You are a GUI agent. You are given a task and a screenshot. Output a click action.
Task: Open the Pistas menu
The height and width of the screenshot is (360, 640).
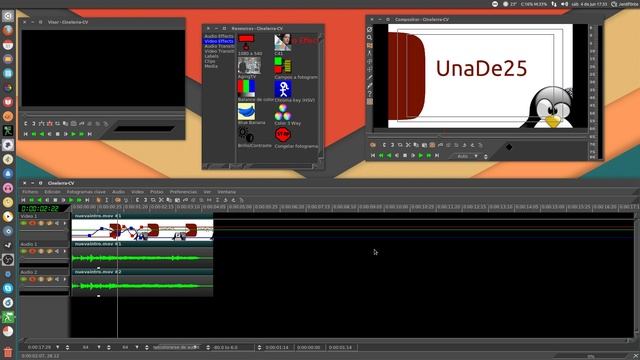(x=156, y=192)
